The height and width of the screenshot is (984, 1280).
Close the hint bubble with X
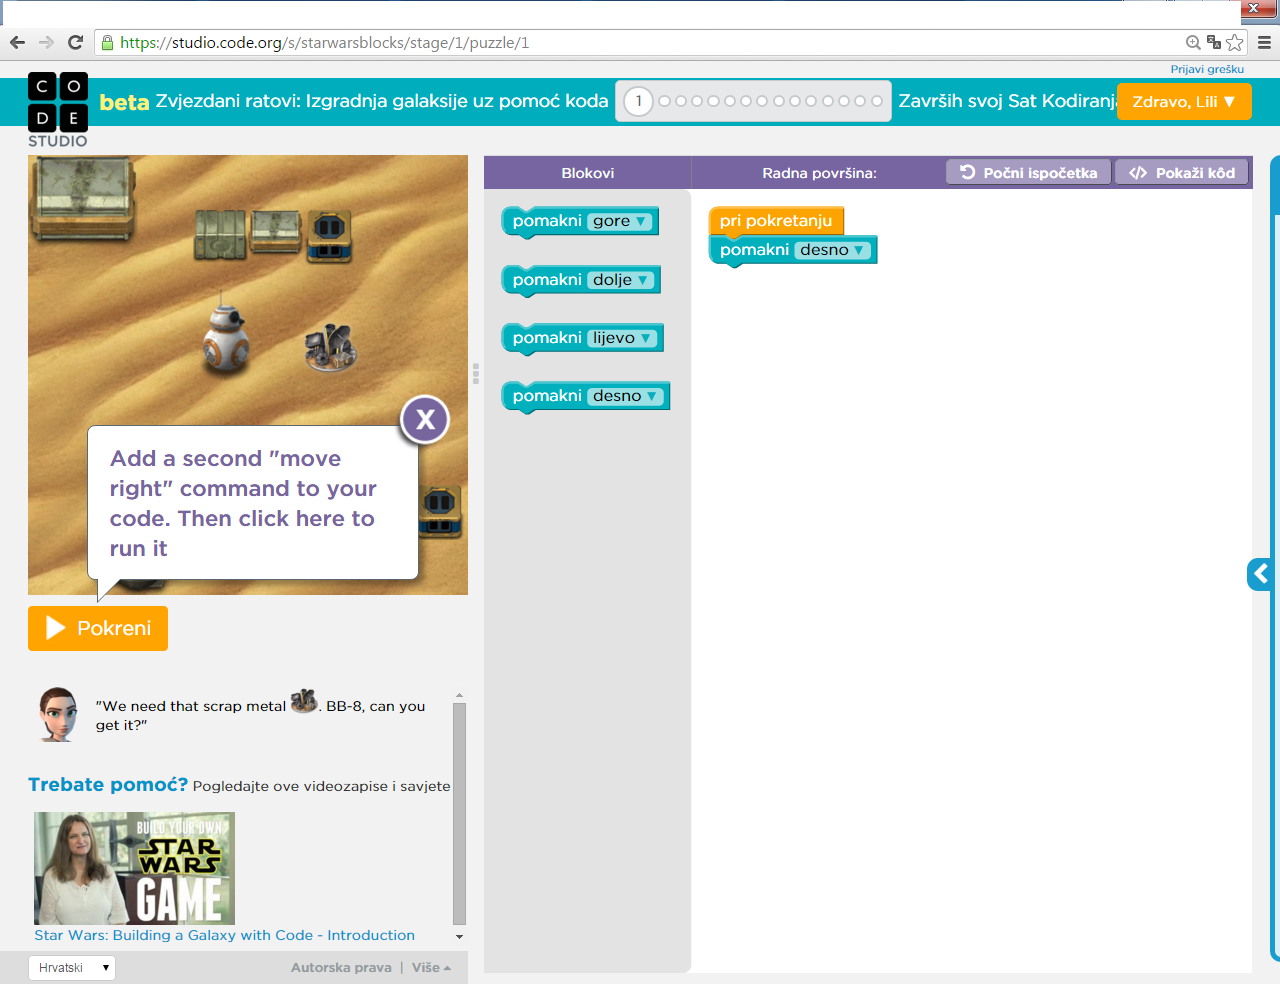425,420
